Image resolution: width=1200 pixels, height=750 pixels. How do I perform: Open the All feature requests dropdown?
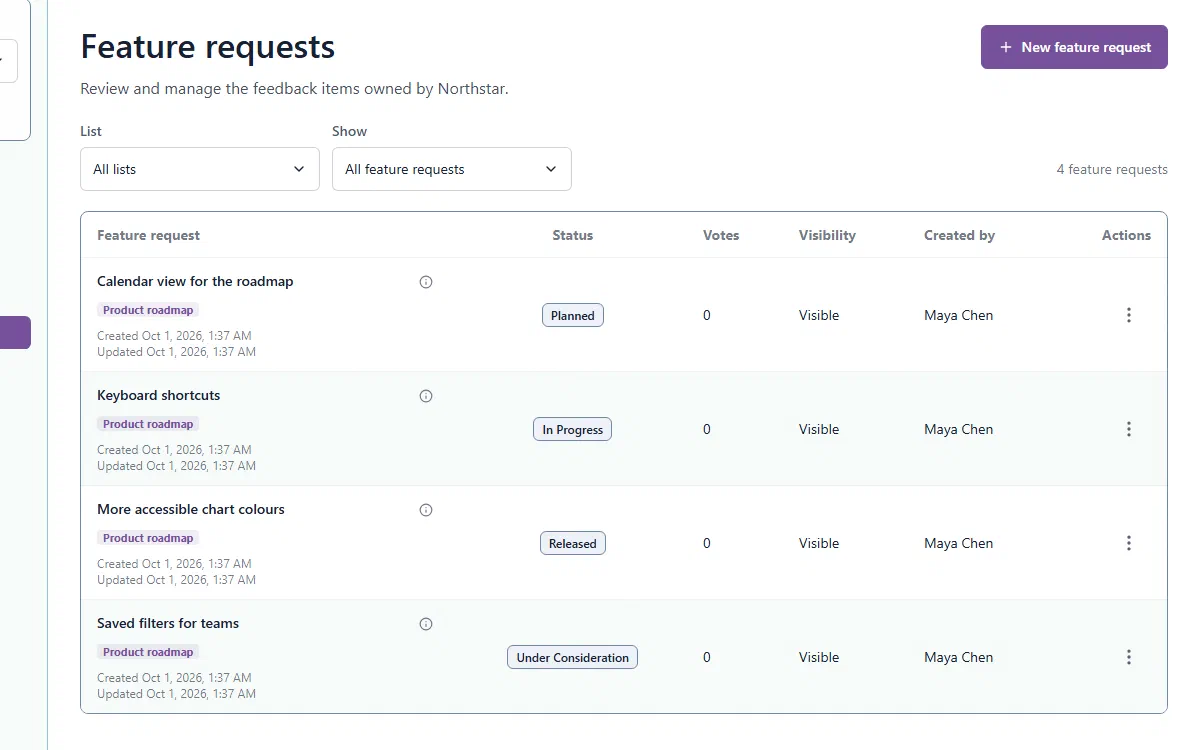tap(452, 169)
